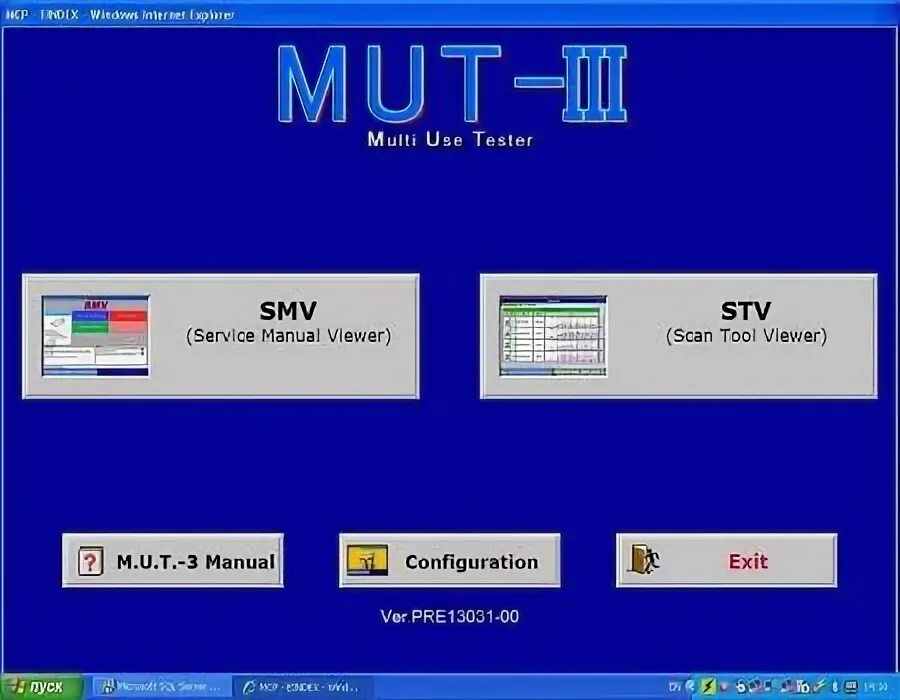Click the version text PRE13031-00
The width and height of the screenshot is (900, 700).
[x=449, y=617]
